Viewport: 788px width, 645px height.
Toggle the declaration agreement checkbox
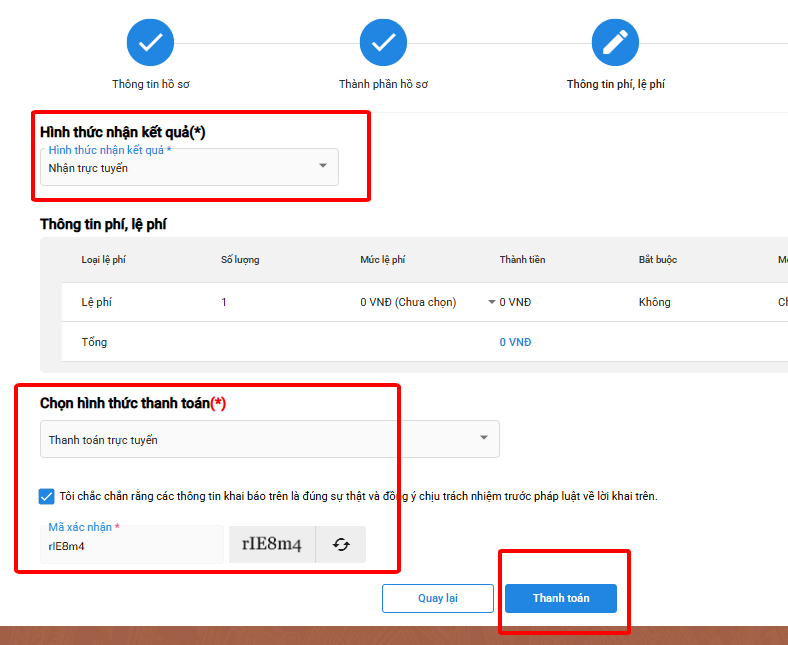tap(47, 496)
